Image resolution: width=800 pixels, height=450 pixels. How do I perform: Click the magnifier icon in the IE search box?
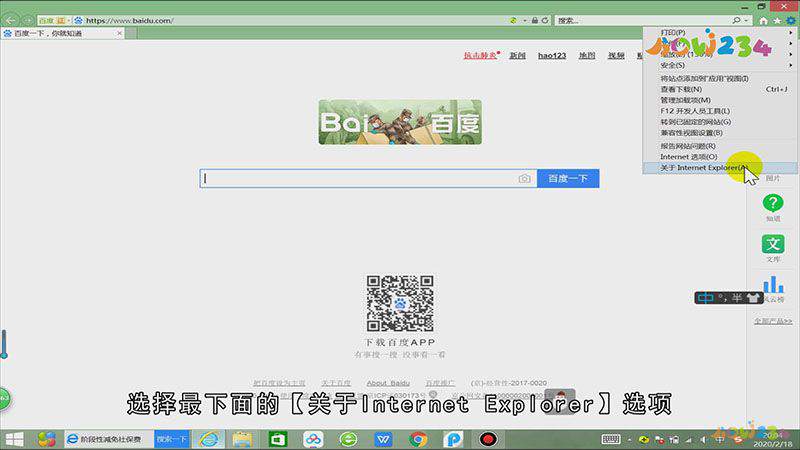point(736,20)
